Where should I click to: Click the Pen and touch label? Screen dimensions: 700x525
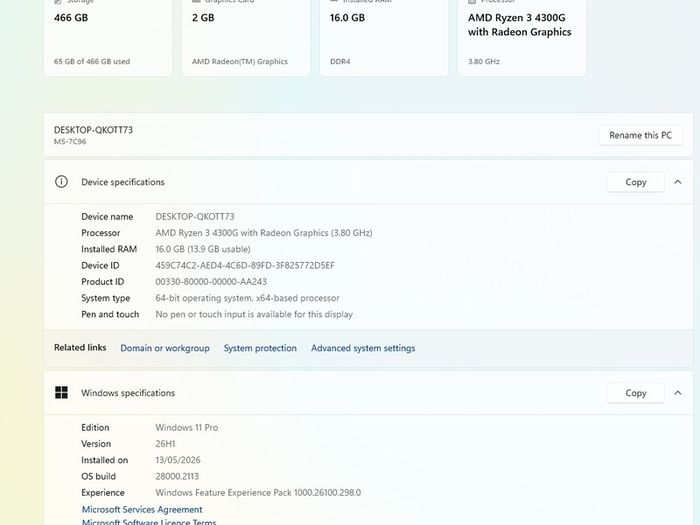[x=110, y=314]
